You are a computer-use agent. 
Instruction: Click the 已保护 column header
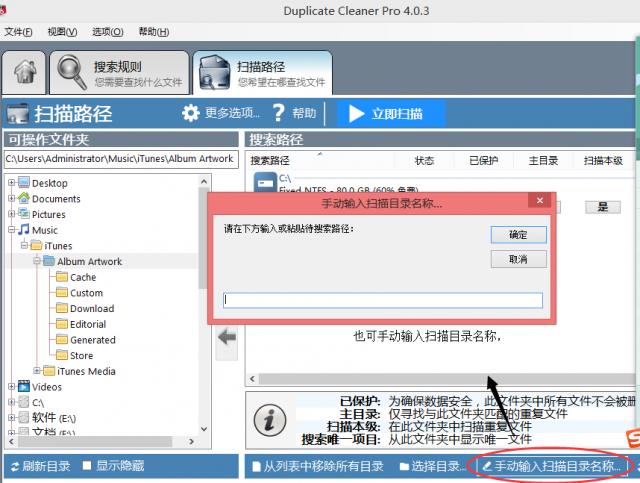484,160
